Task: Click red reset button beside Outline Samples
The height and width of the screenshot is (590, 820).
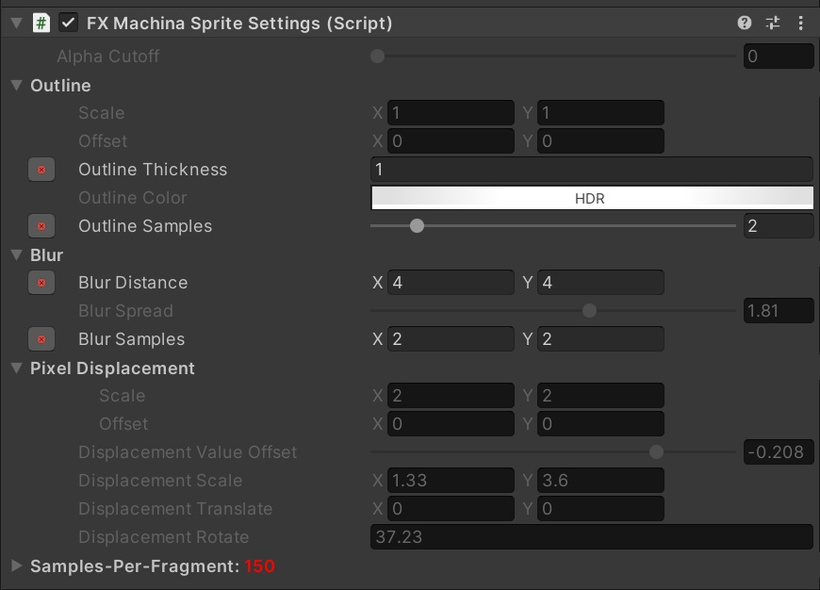Action: tap(41, 226)
